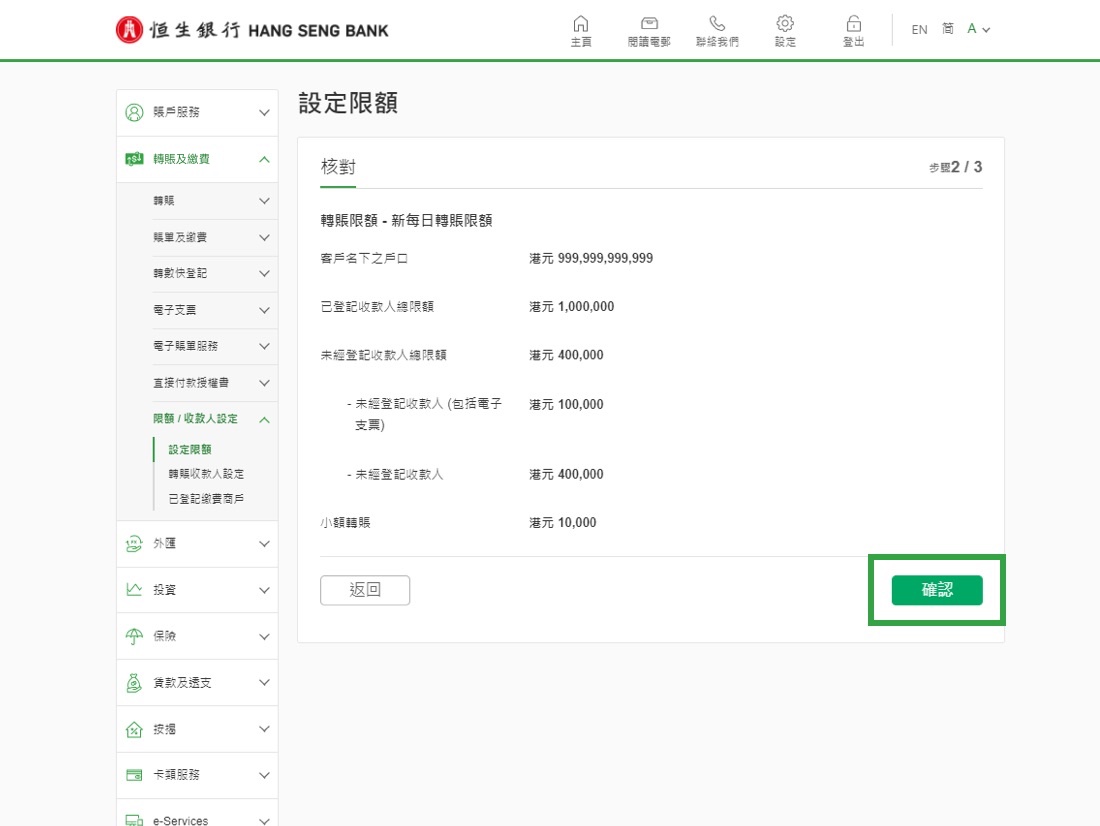Open the 閱讀電郵 mail icon

click(649, 24)
